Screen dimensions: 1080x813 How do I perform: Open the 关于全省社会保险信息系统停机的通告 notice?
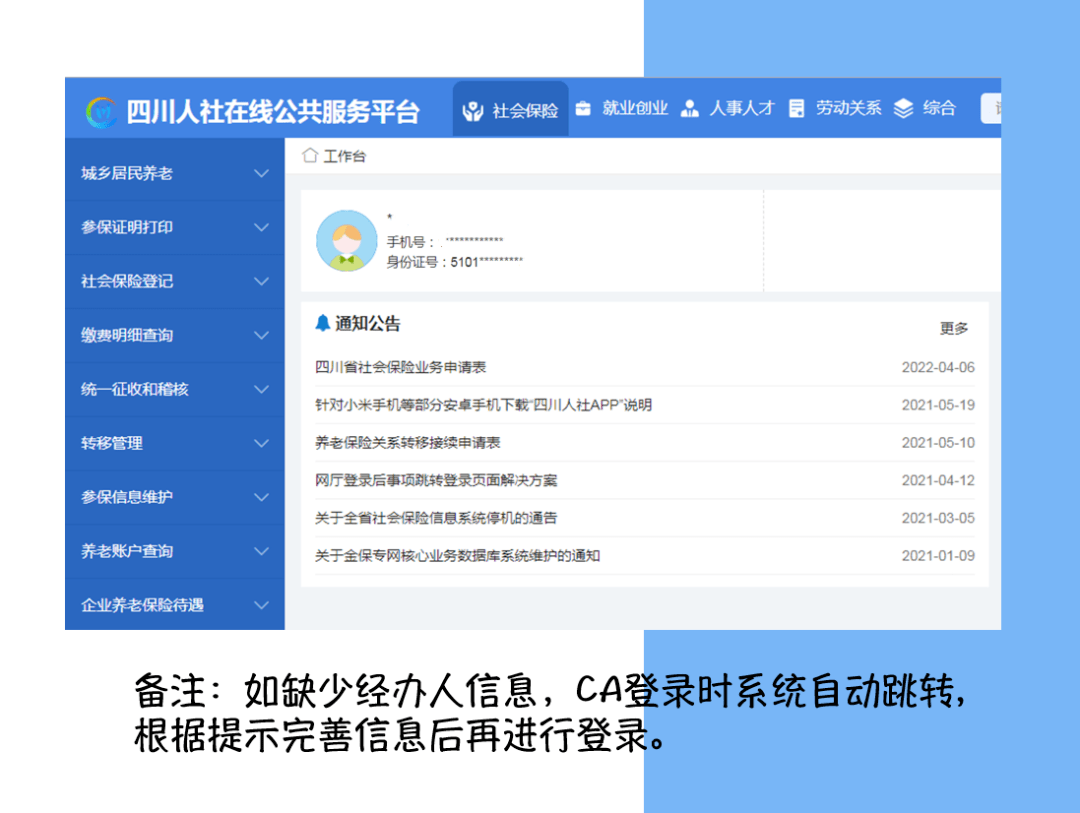(x=434, y=518)
